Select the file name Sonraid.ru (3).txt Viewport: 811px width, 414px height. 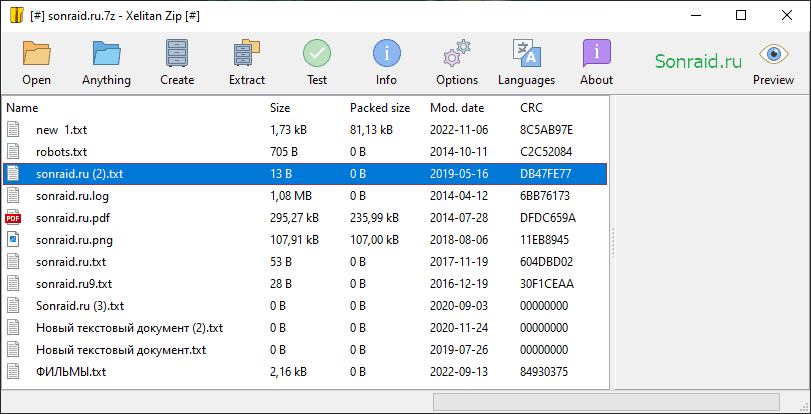[x=80, y=306]
